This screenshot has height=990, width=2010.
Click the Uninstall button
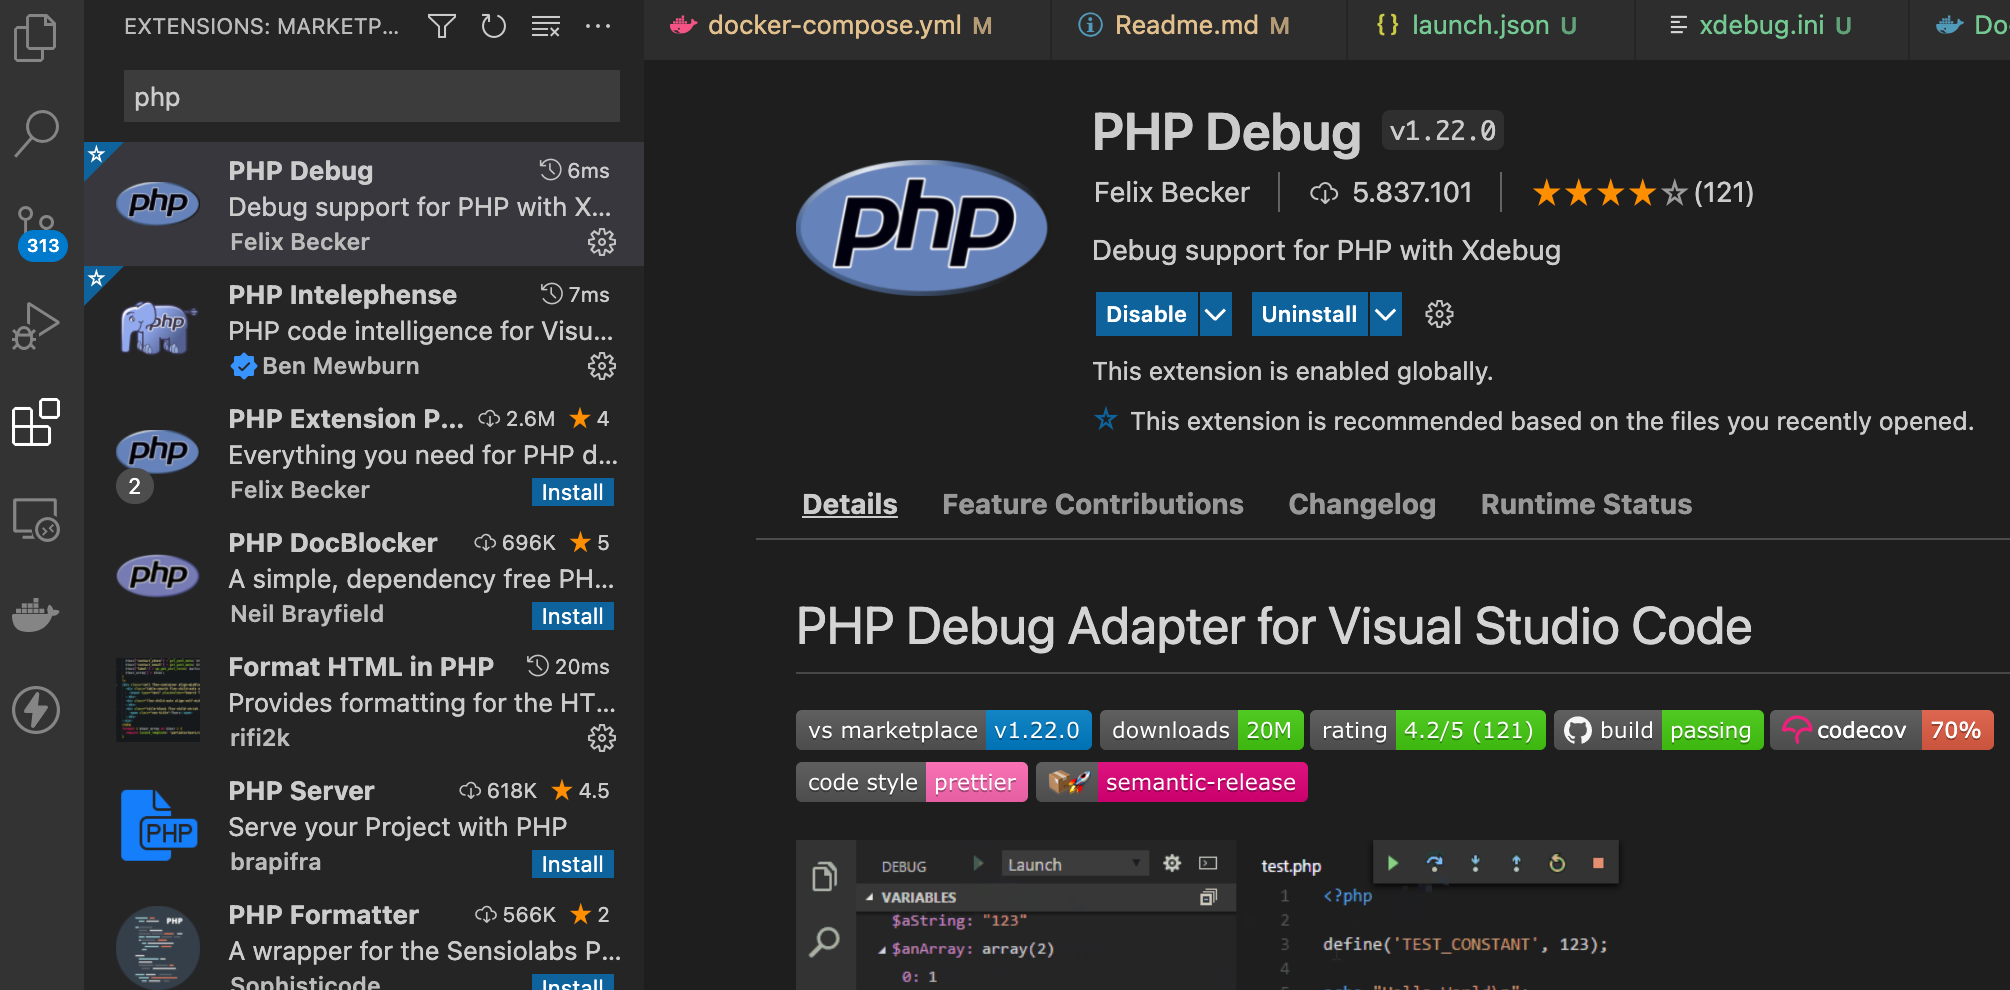[1309, 314]
